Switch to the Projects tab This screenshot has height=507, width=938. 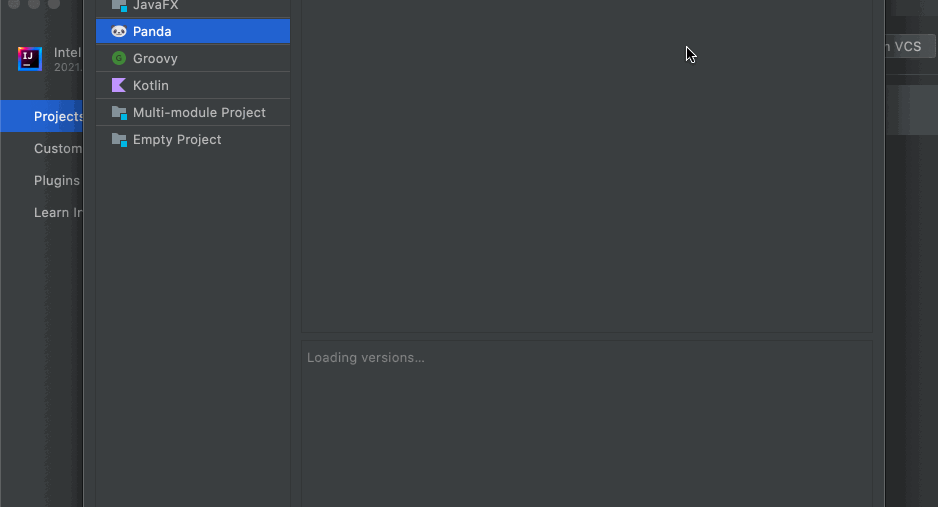(58, 117)
